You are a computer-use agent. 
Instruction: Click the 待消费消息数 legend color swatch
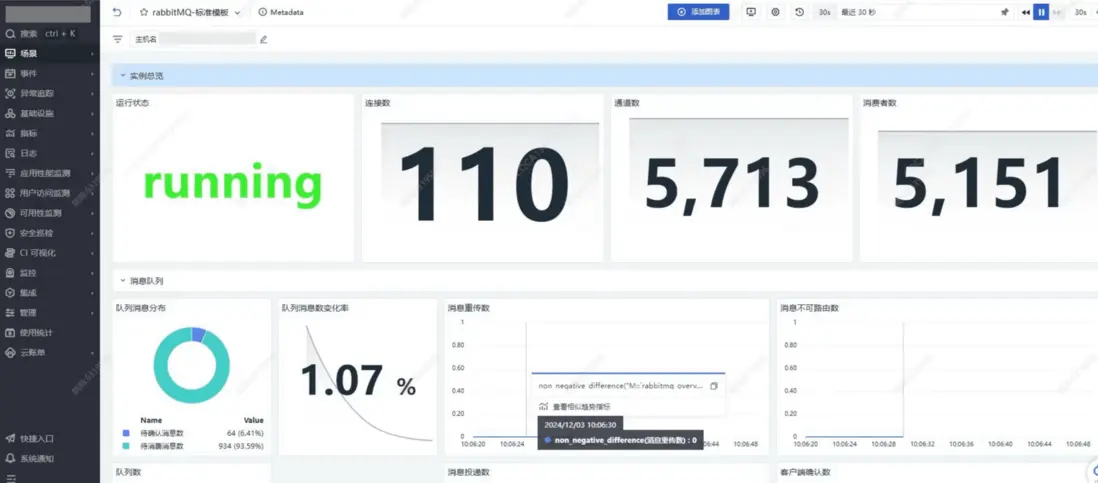click(126, 445)
